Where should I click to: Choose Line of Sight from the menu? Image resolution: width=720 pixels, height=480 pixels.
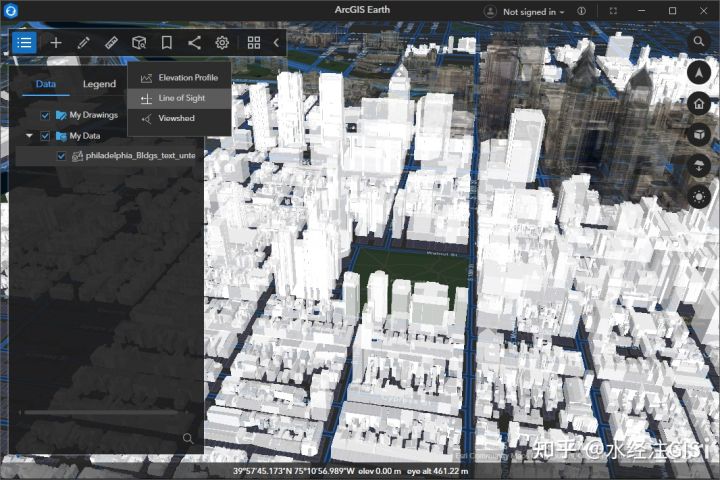[x=179, y=98]
